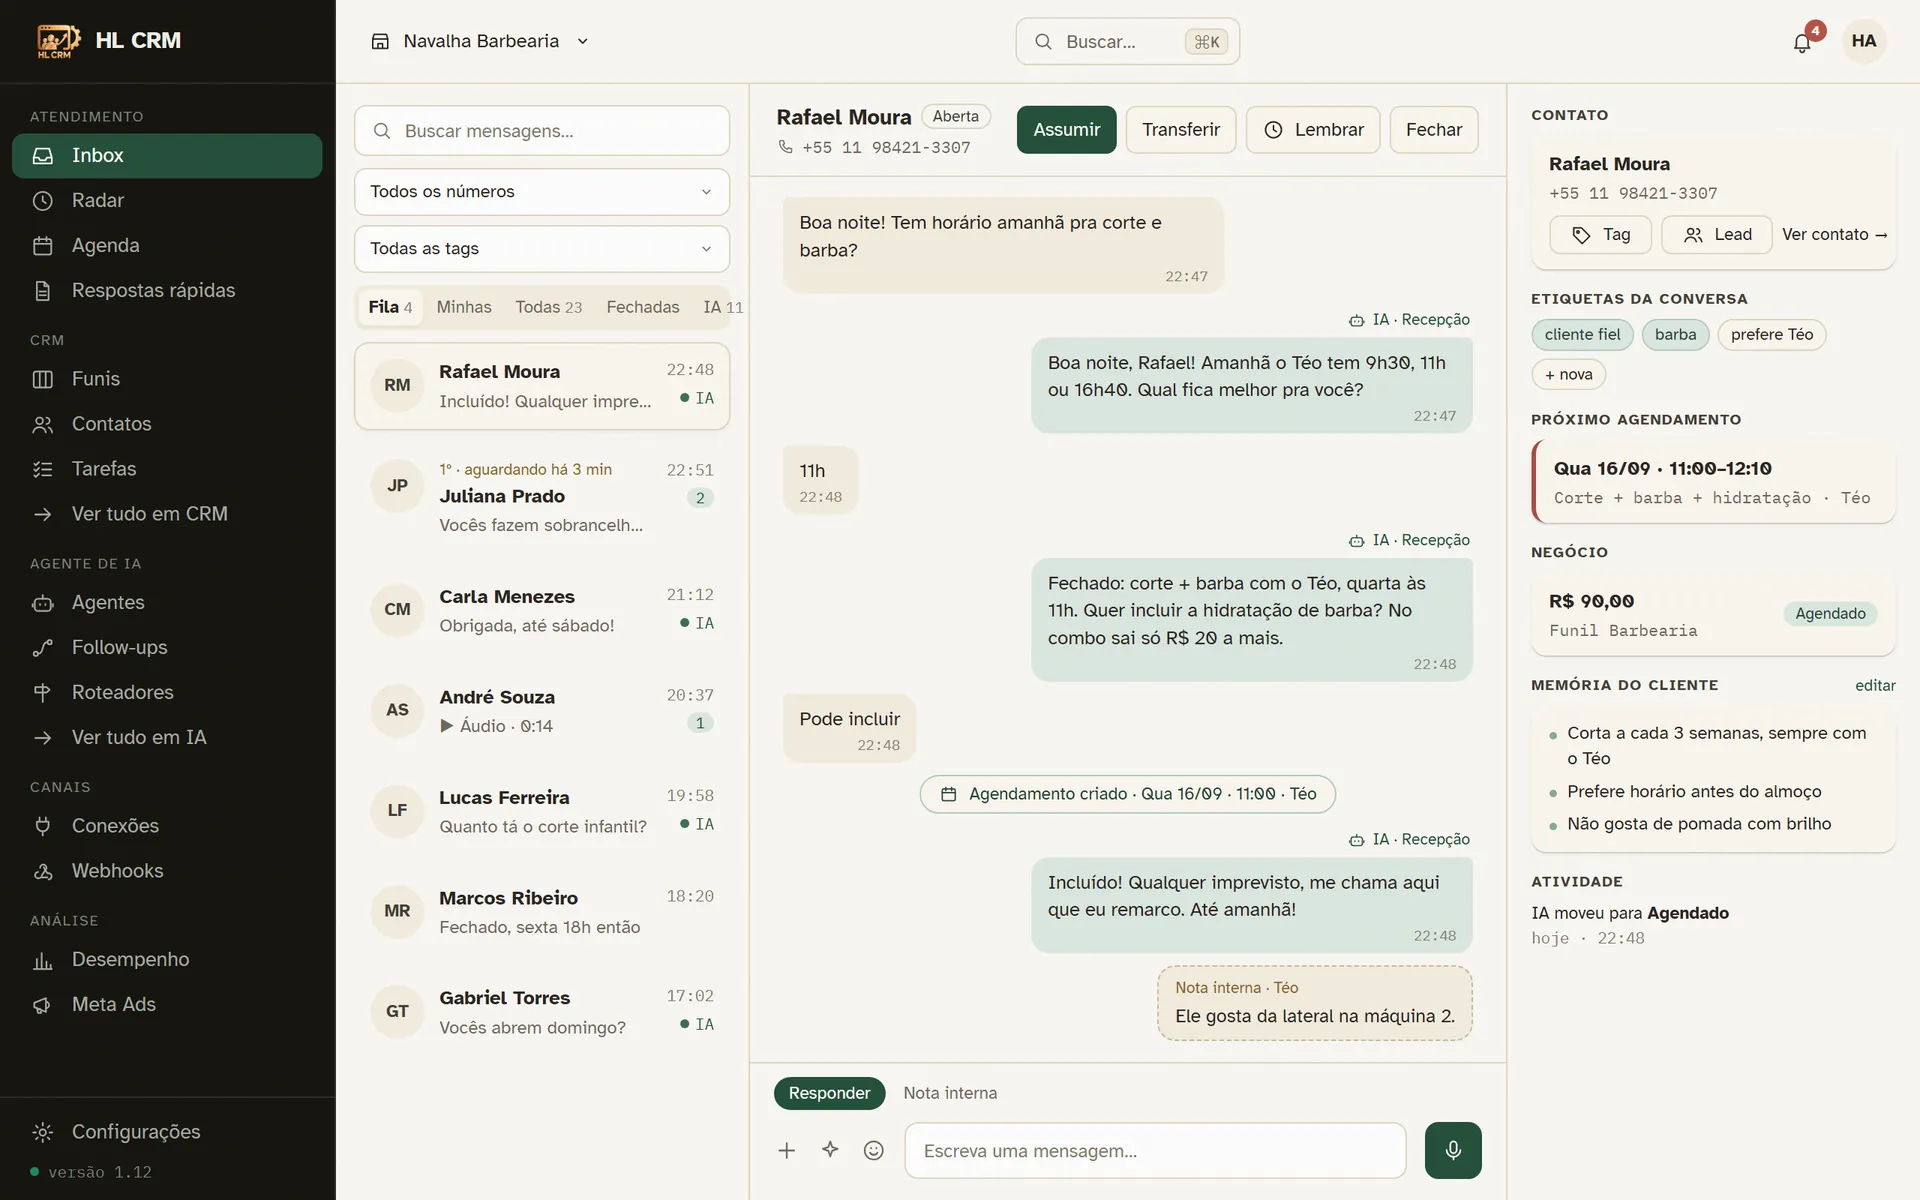The image size is (1920, 1200).
Task: Click the Lembrar reminder button
Action: coord(1313,130)
